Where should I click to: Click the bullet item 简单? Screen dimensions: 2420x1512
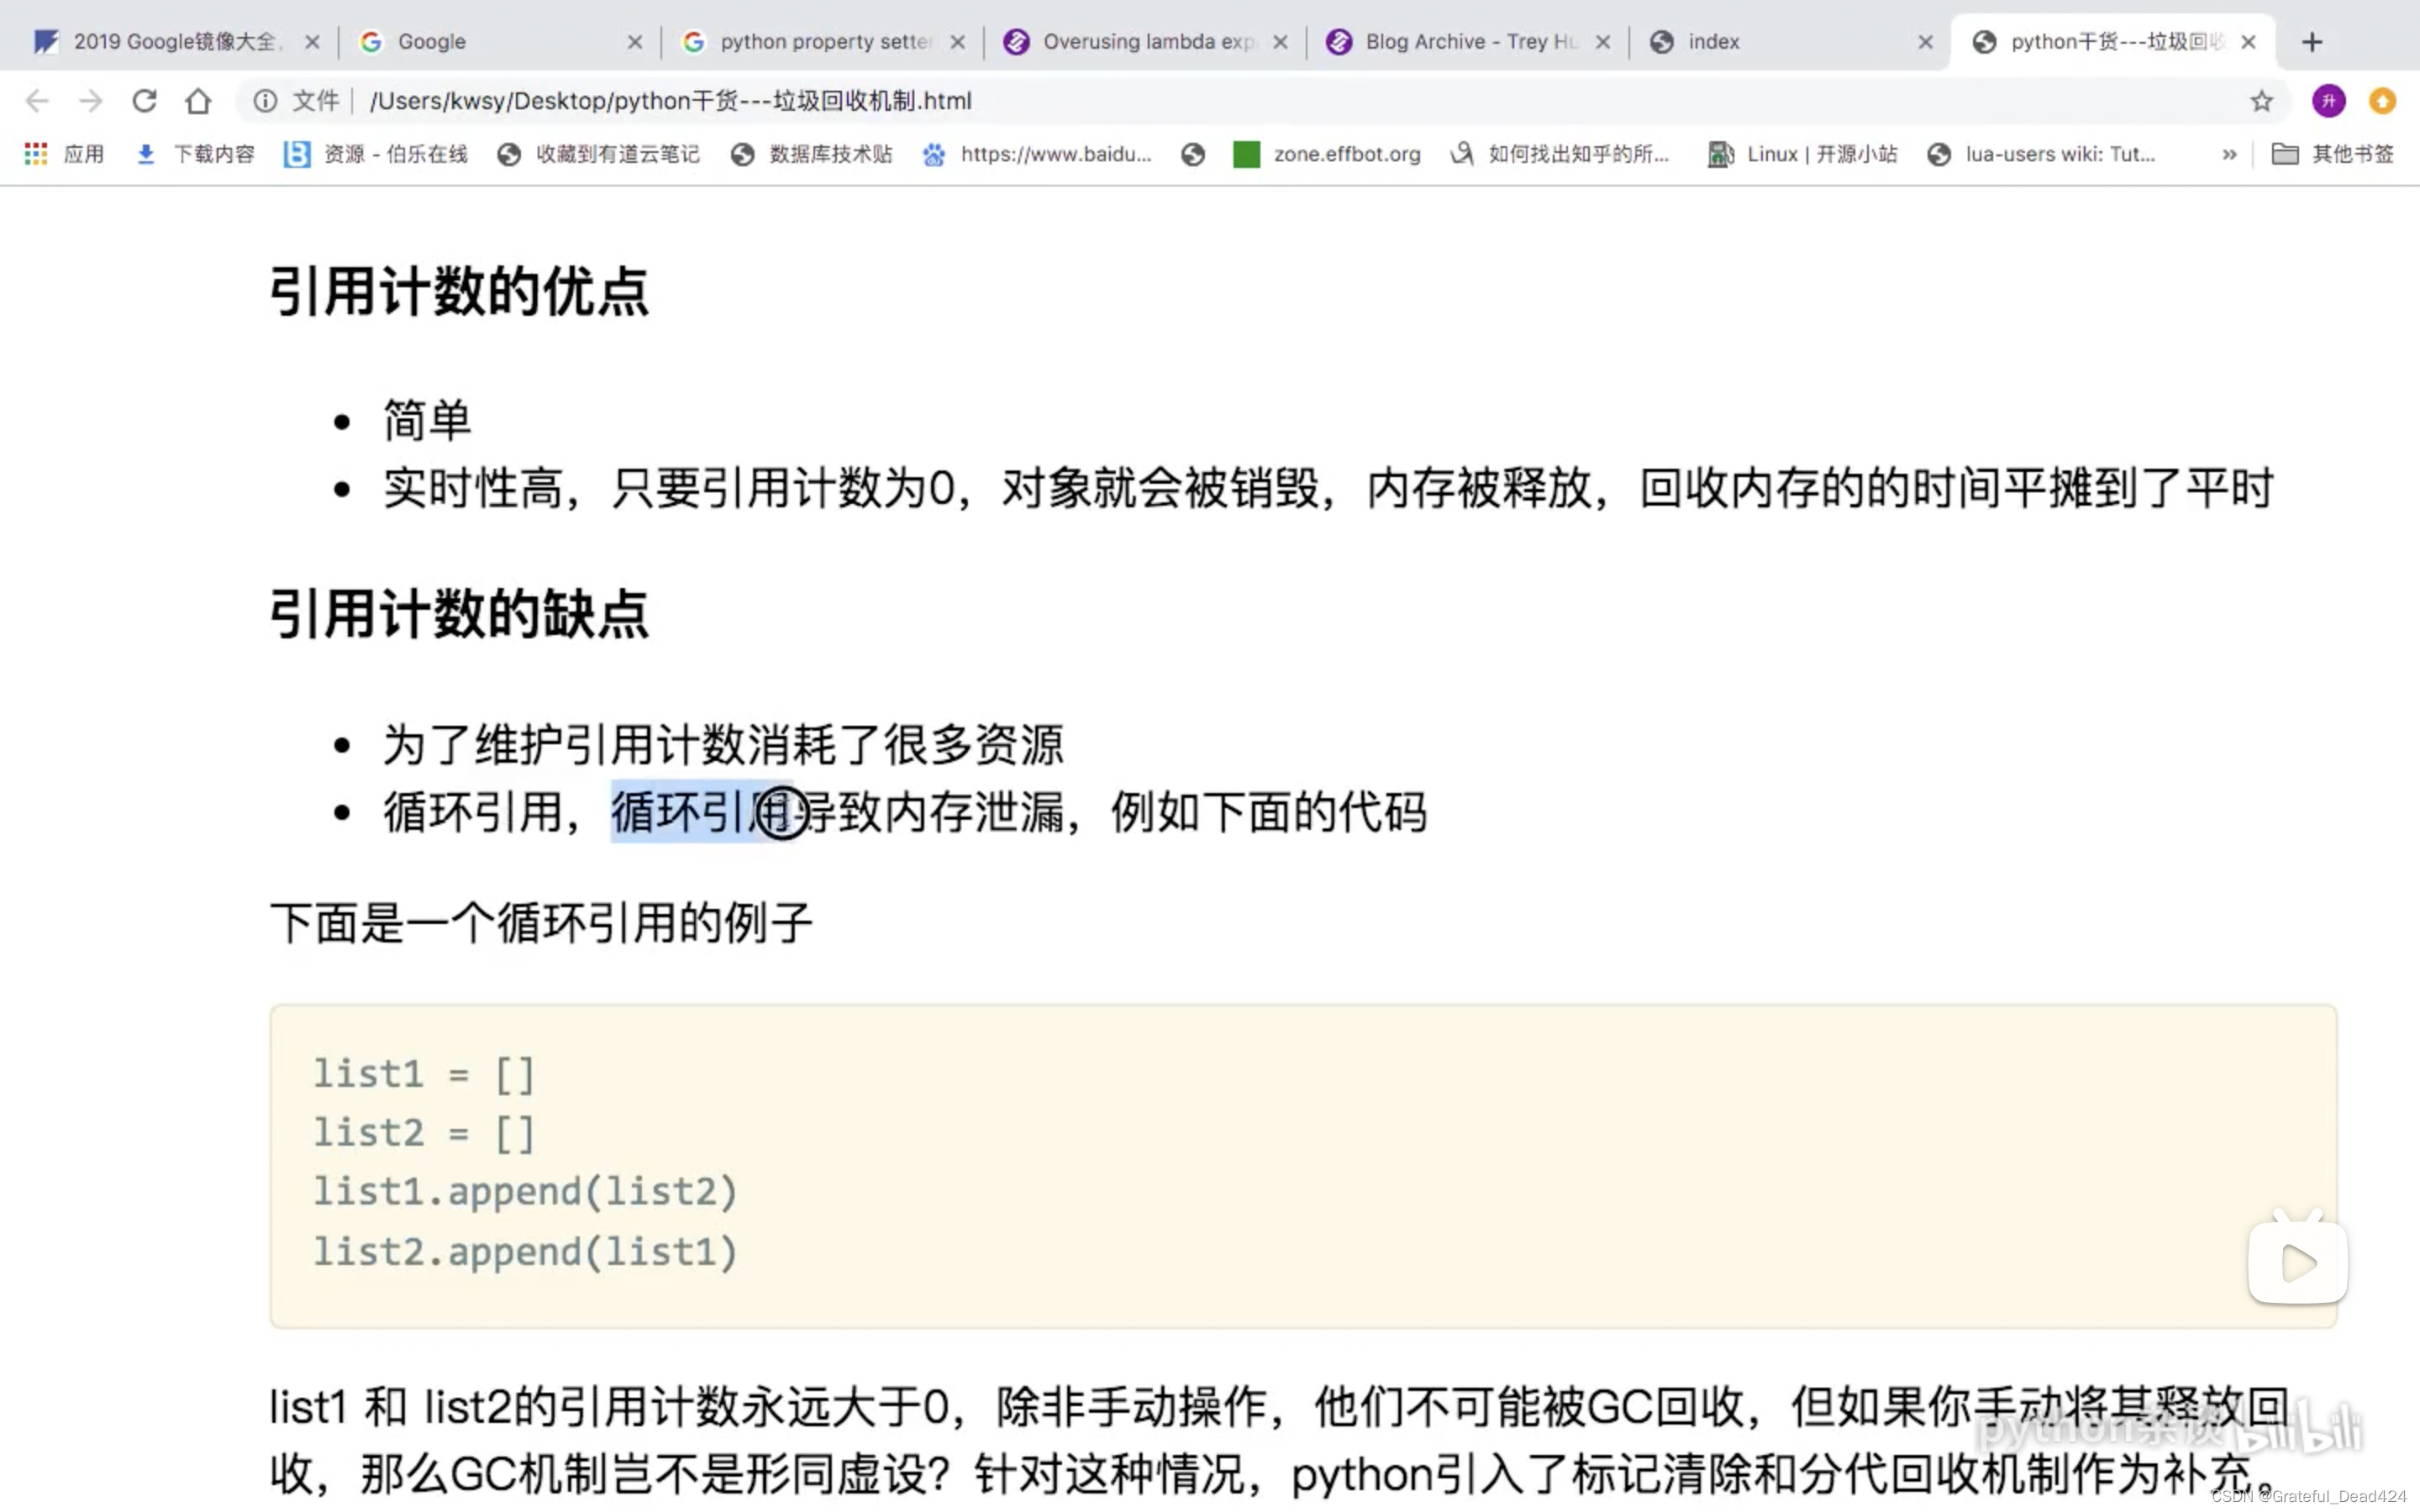(427, 420)
